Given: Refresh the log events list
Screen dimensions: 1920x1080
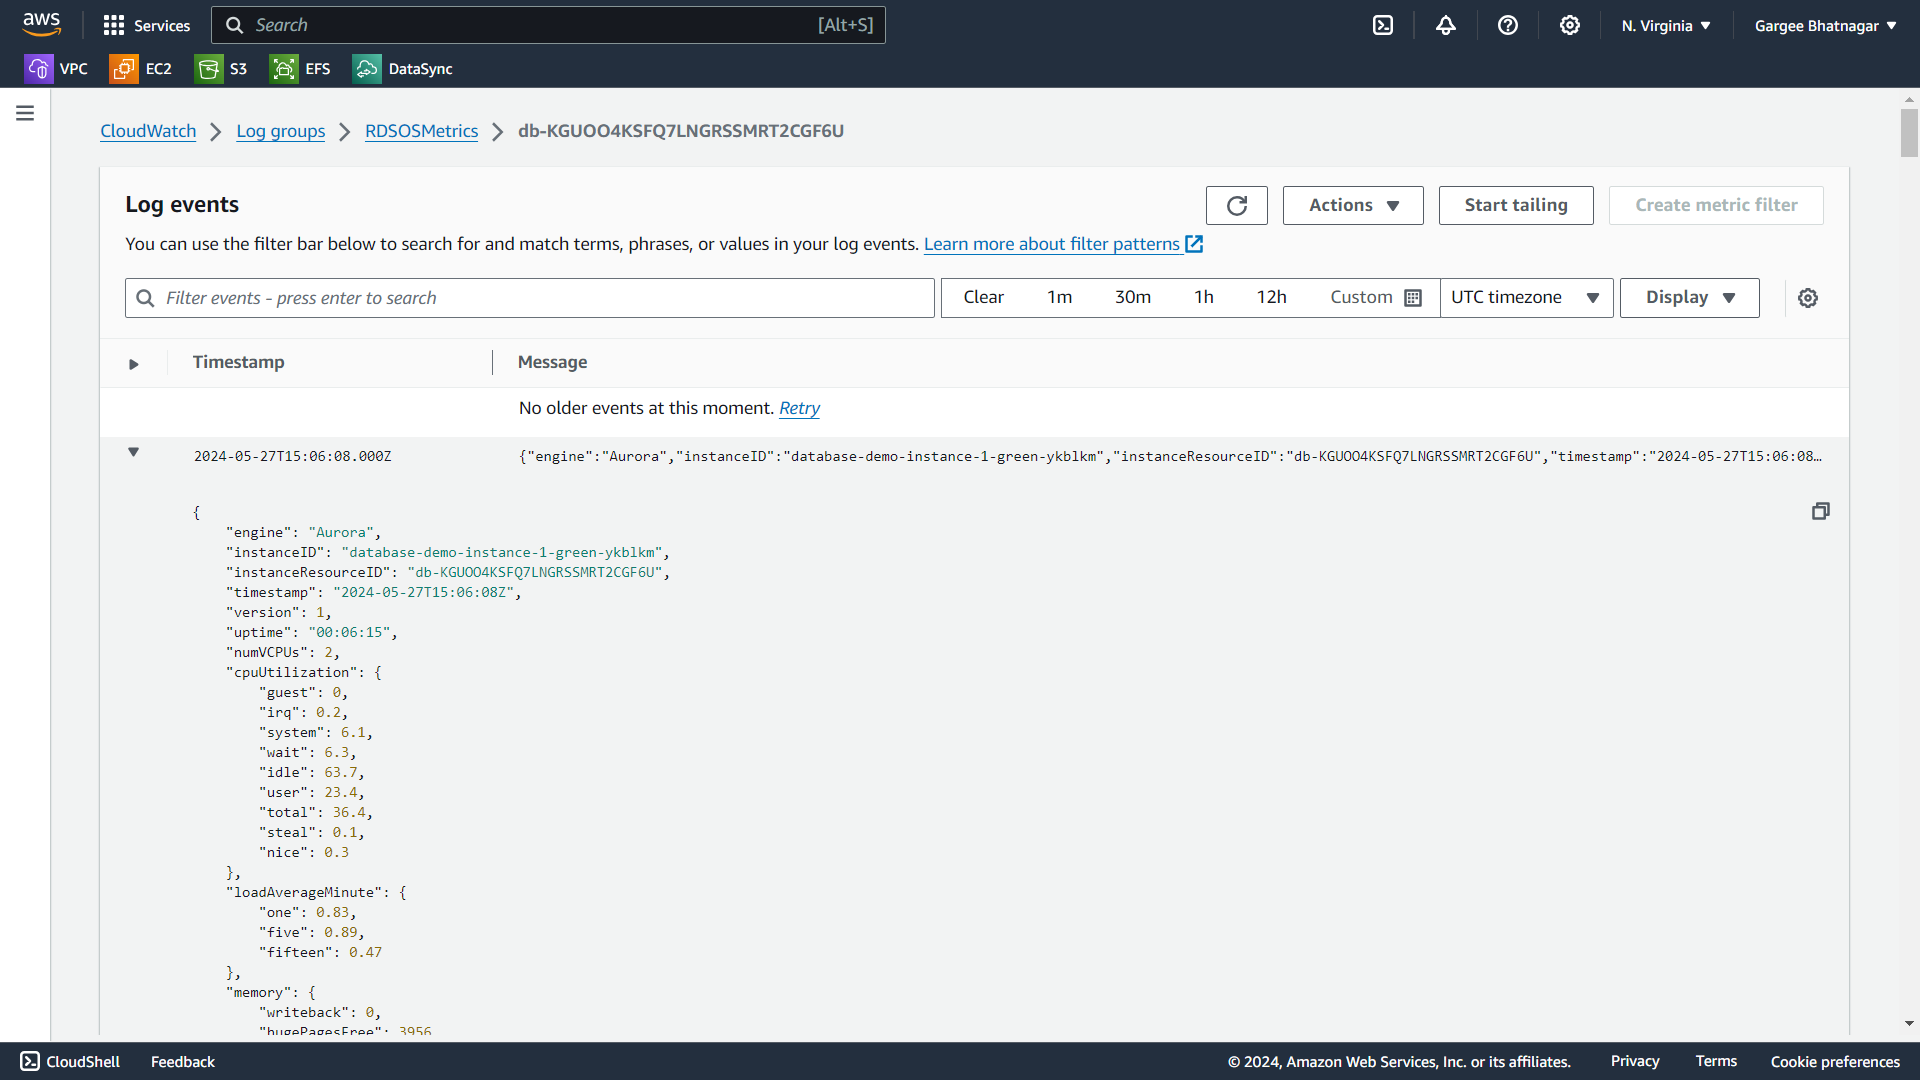Looking at the screenshot, I should click(x=1237, y=206).
